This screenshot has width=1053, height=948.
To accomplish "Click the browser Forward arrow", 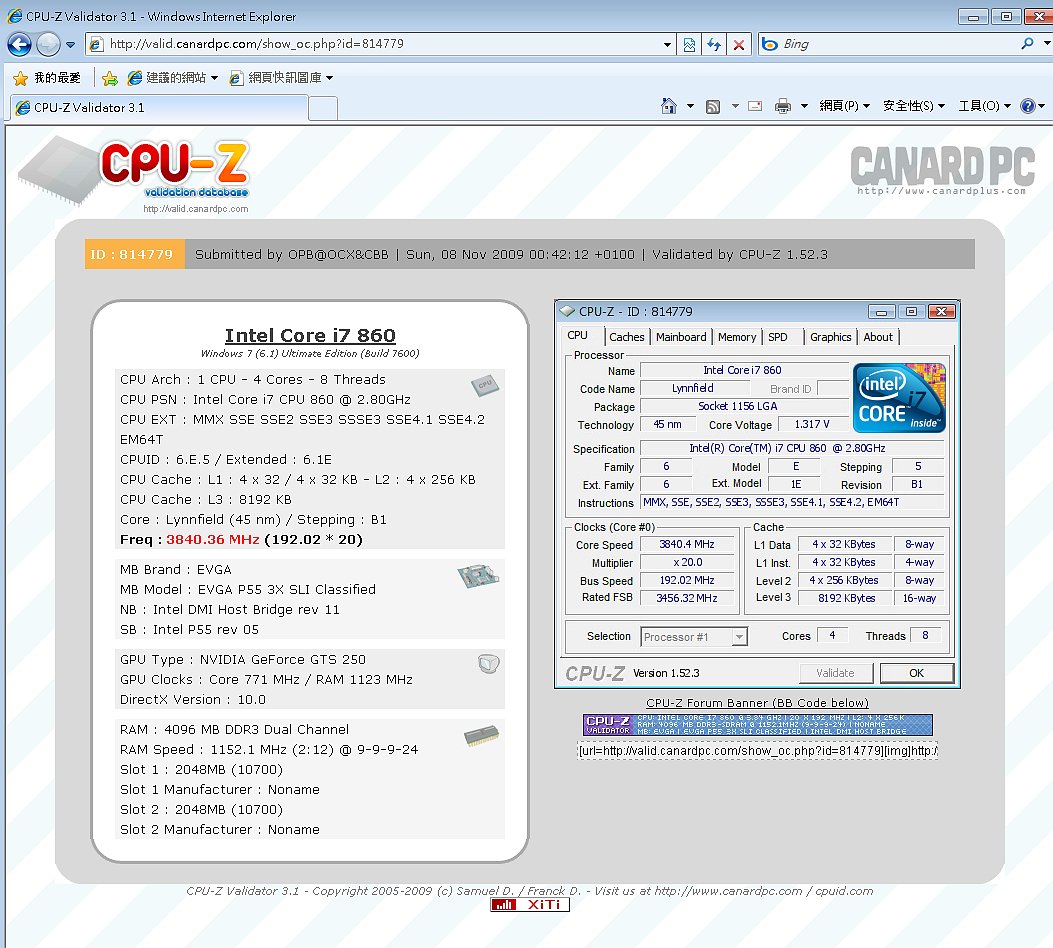I will pyautogui.click(x=48, y=44).
